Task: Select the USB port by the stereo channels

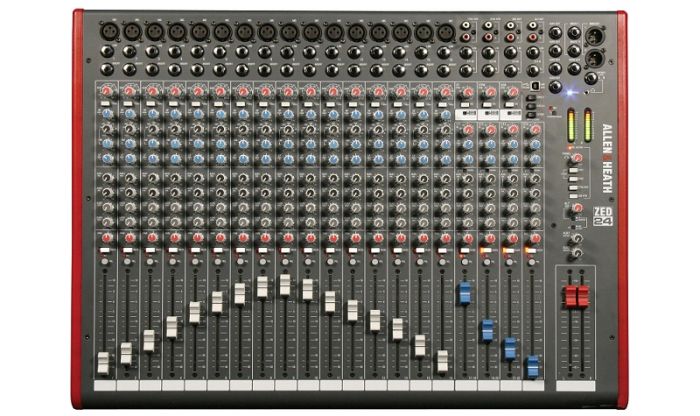Action: pyautogui.click(x=536, y=86)
